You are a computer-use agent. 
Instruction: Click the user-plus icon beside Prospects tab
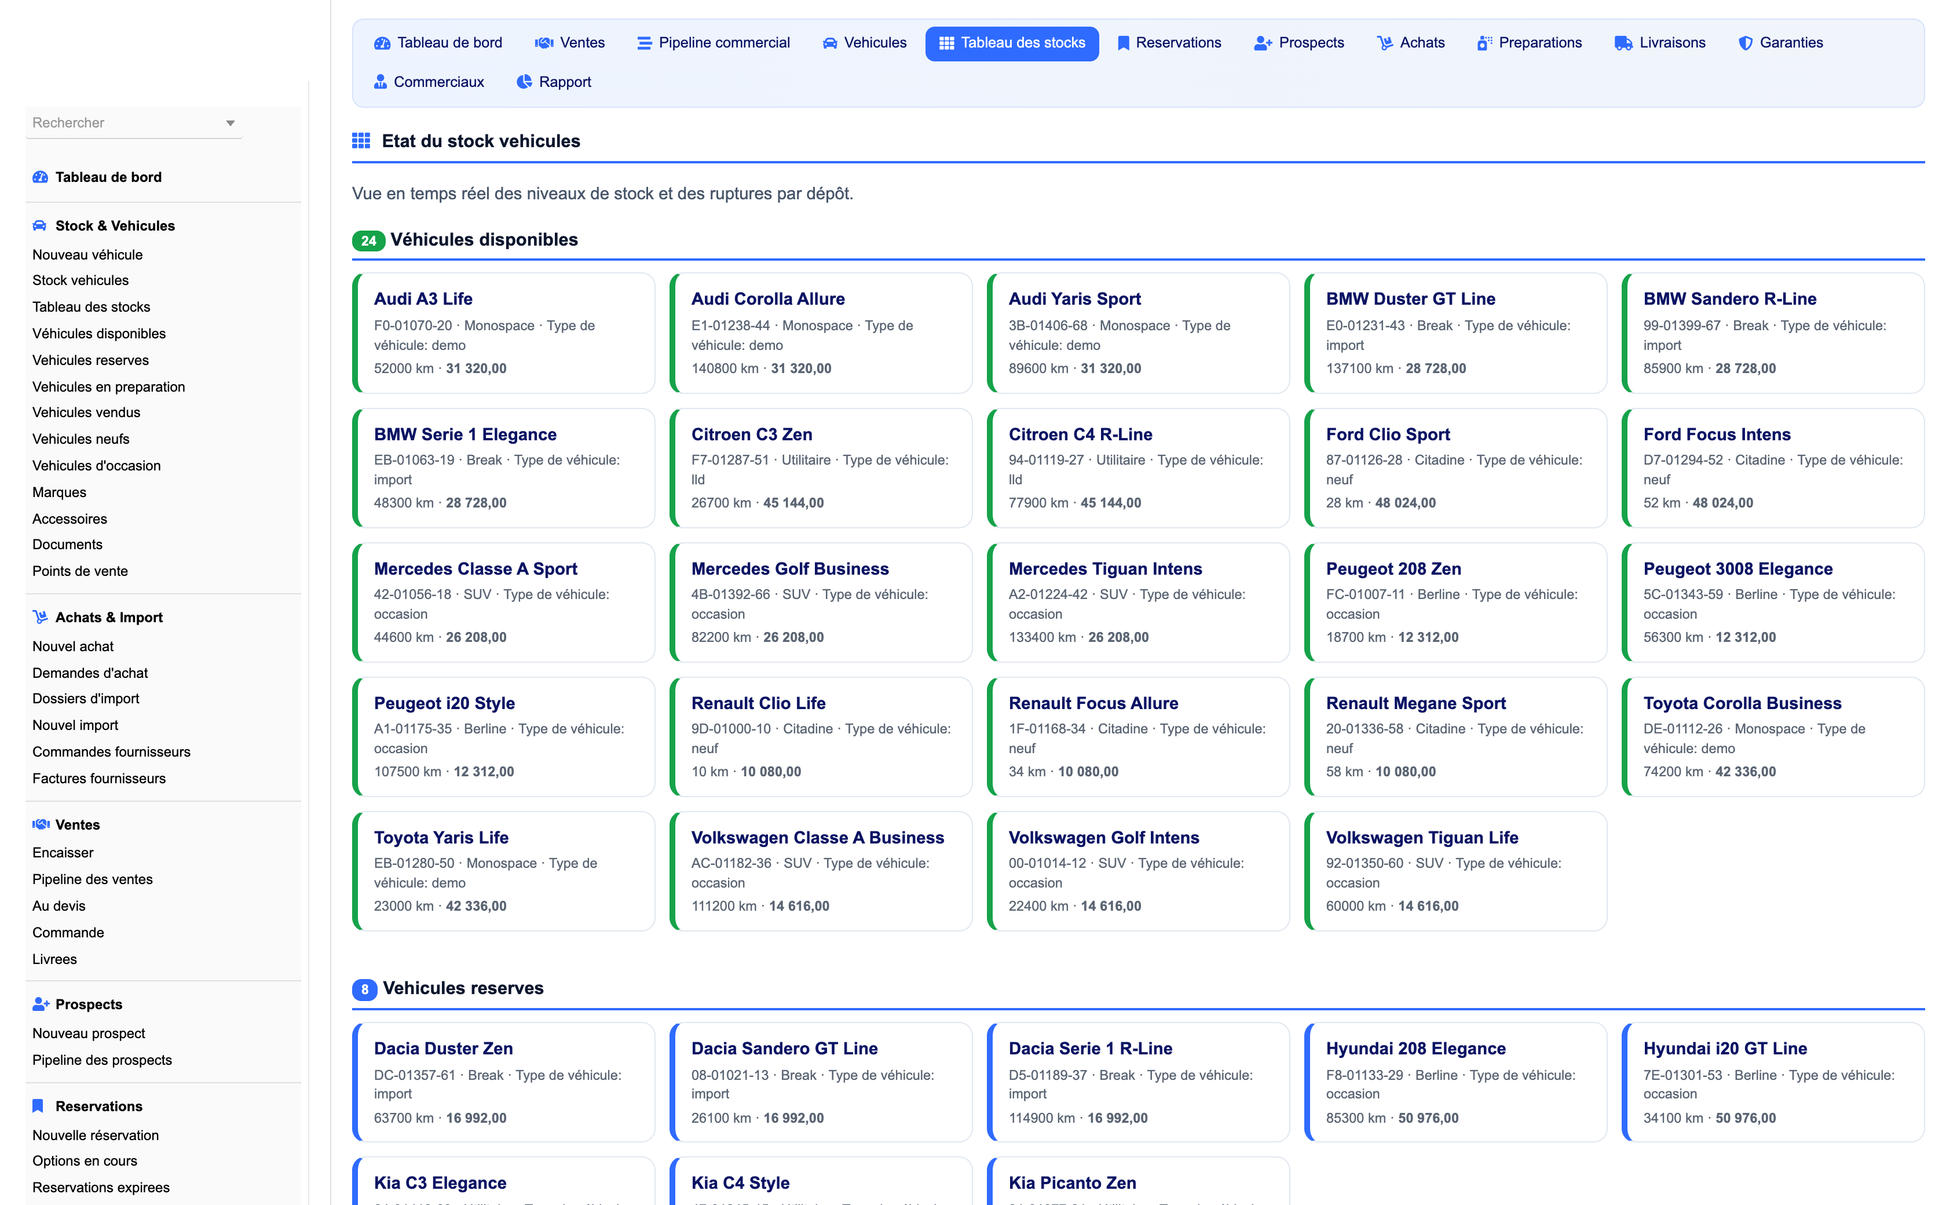pyautogui.click(x=1263, y=43)
